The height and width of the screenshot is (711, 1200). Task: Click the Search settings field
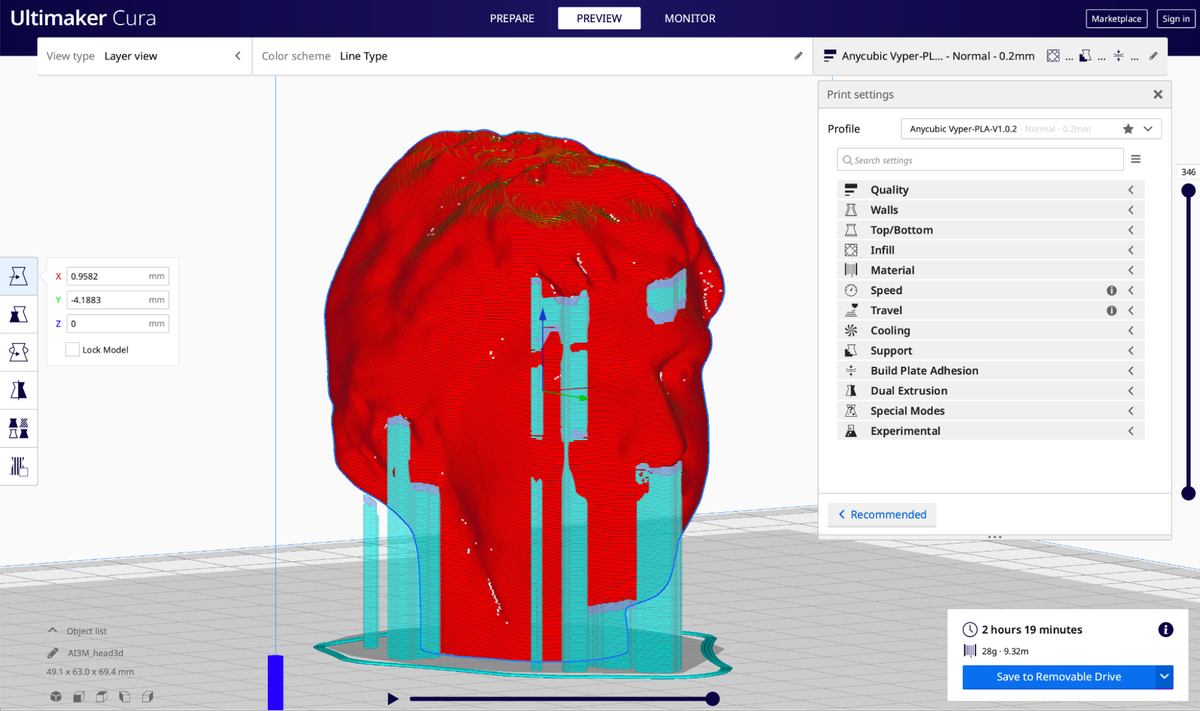click(980, 160)
